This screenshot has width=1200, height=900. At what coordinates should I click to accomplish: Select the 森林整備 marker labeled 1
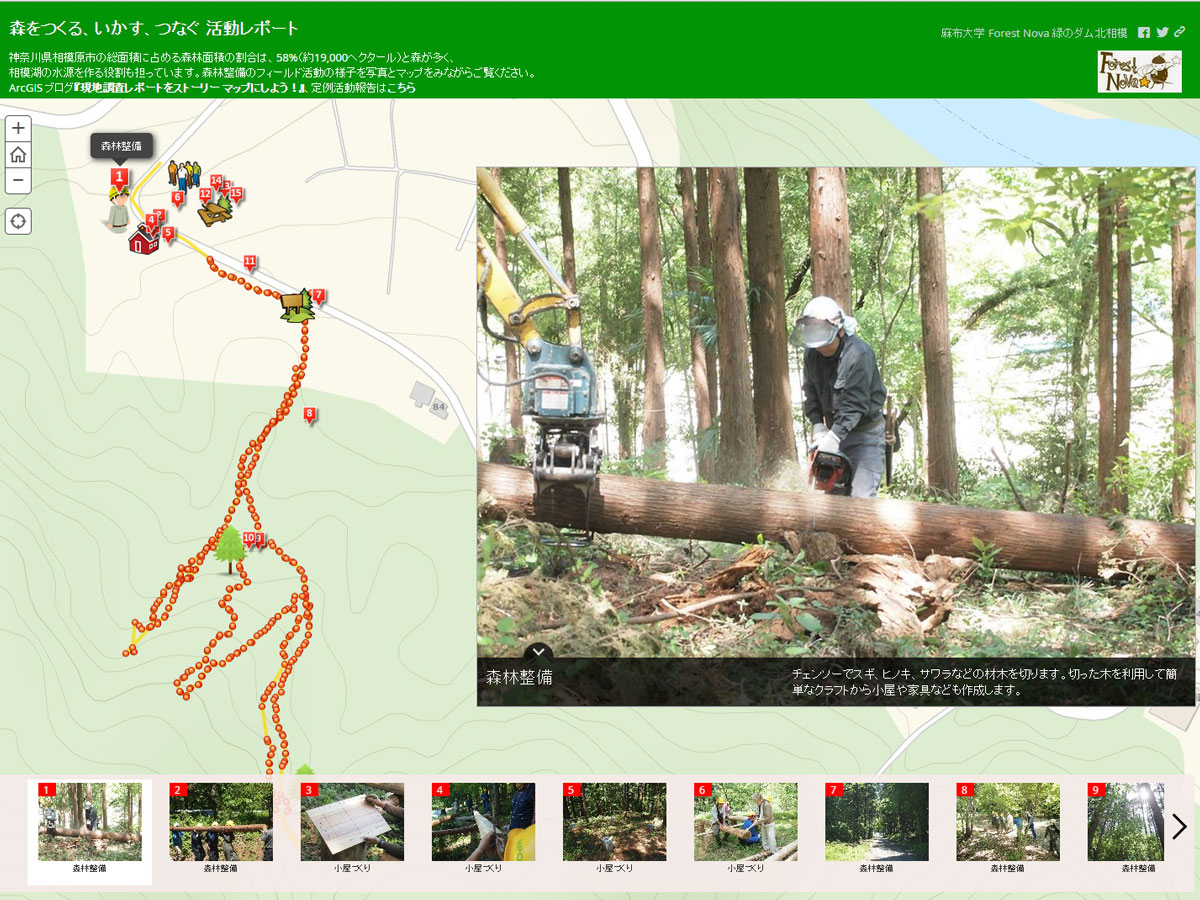[x=120, y=178]
